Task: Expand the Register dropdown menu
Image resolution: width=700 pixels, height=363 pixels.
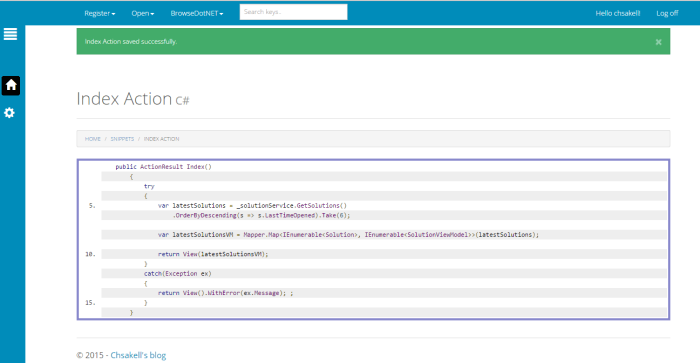Action: pyautogui.click(x=100, y=13)
